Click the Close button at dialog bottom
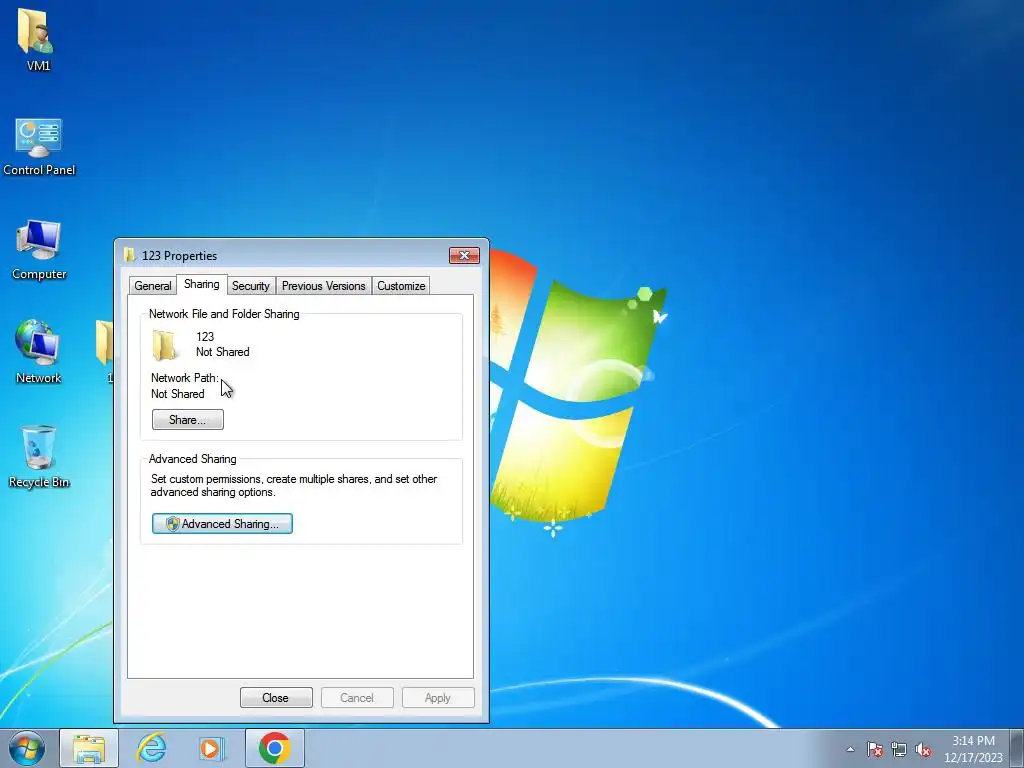The height and width of the screenshot is (768, 1024). pos(276,697)
